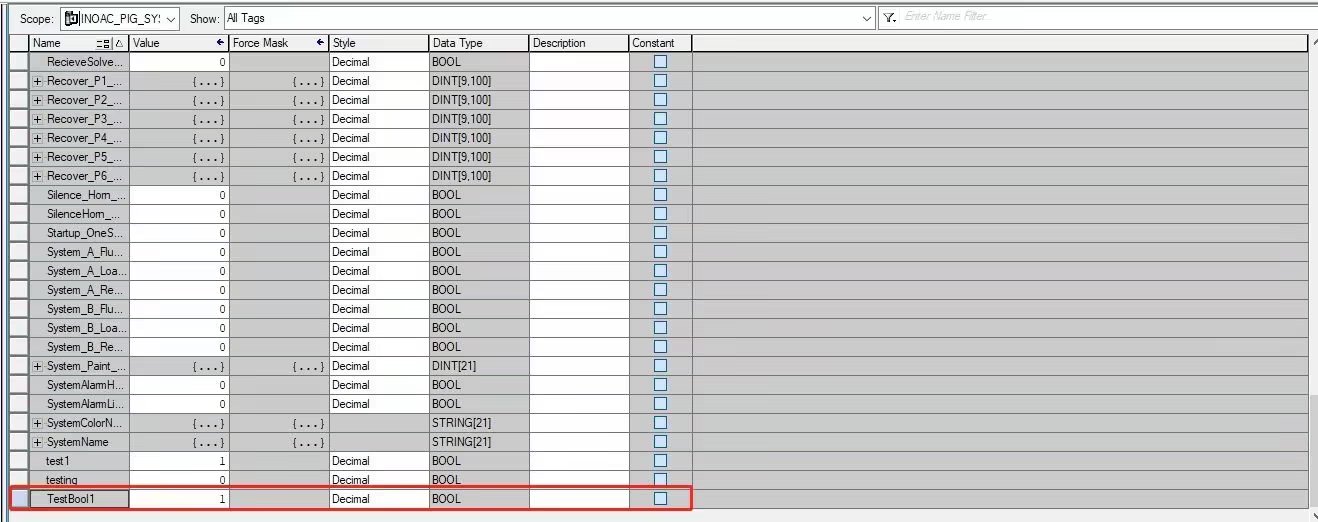1318x522 pixels.
Task: Click the arrow icon in Force Mask header
Action: coord(320,44)
